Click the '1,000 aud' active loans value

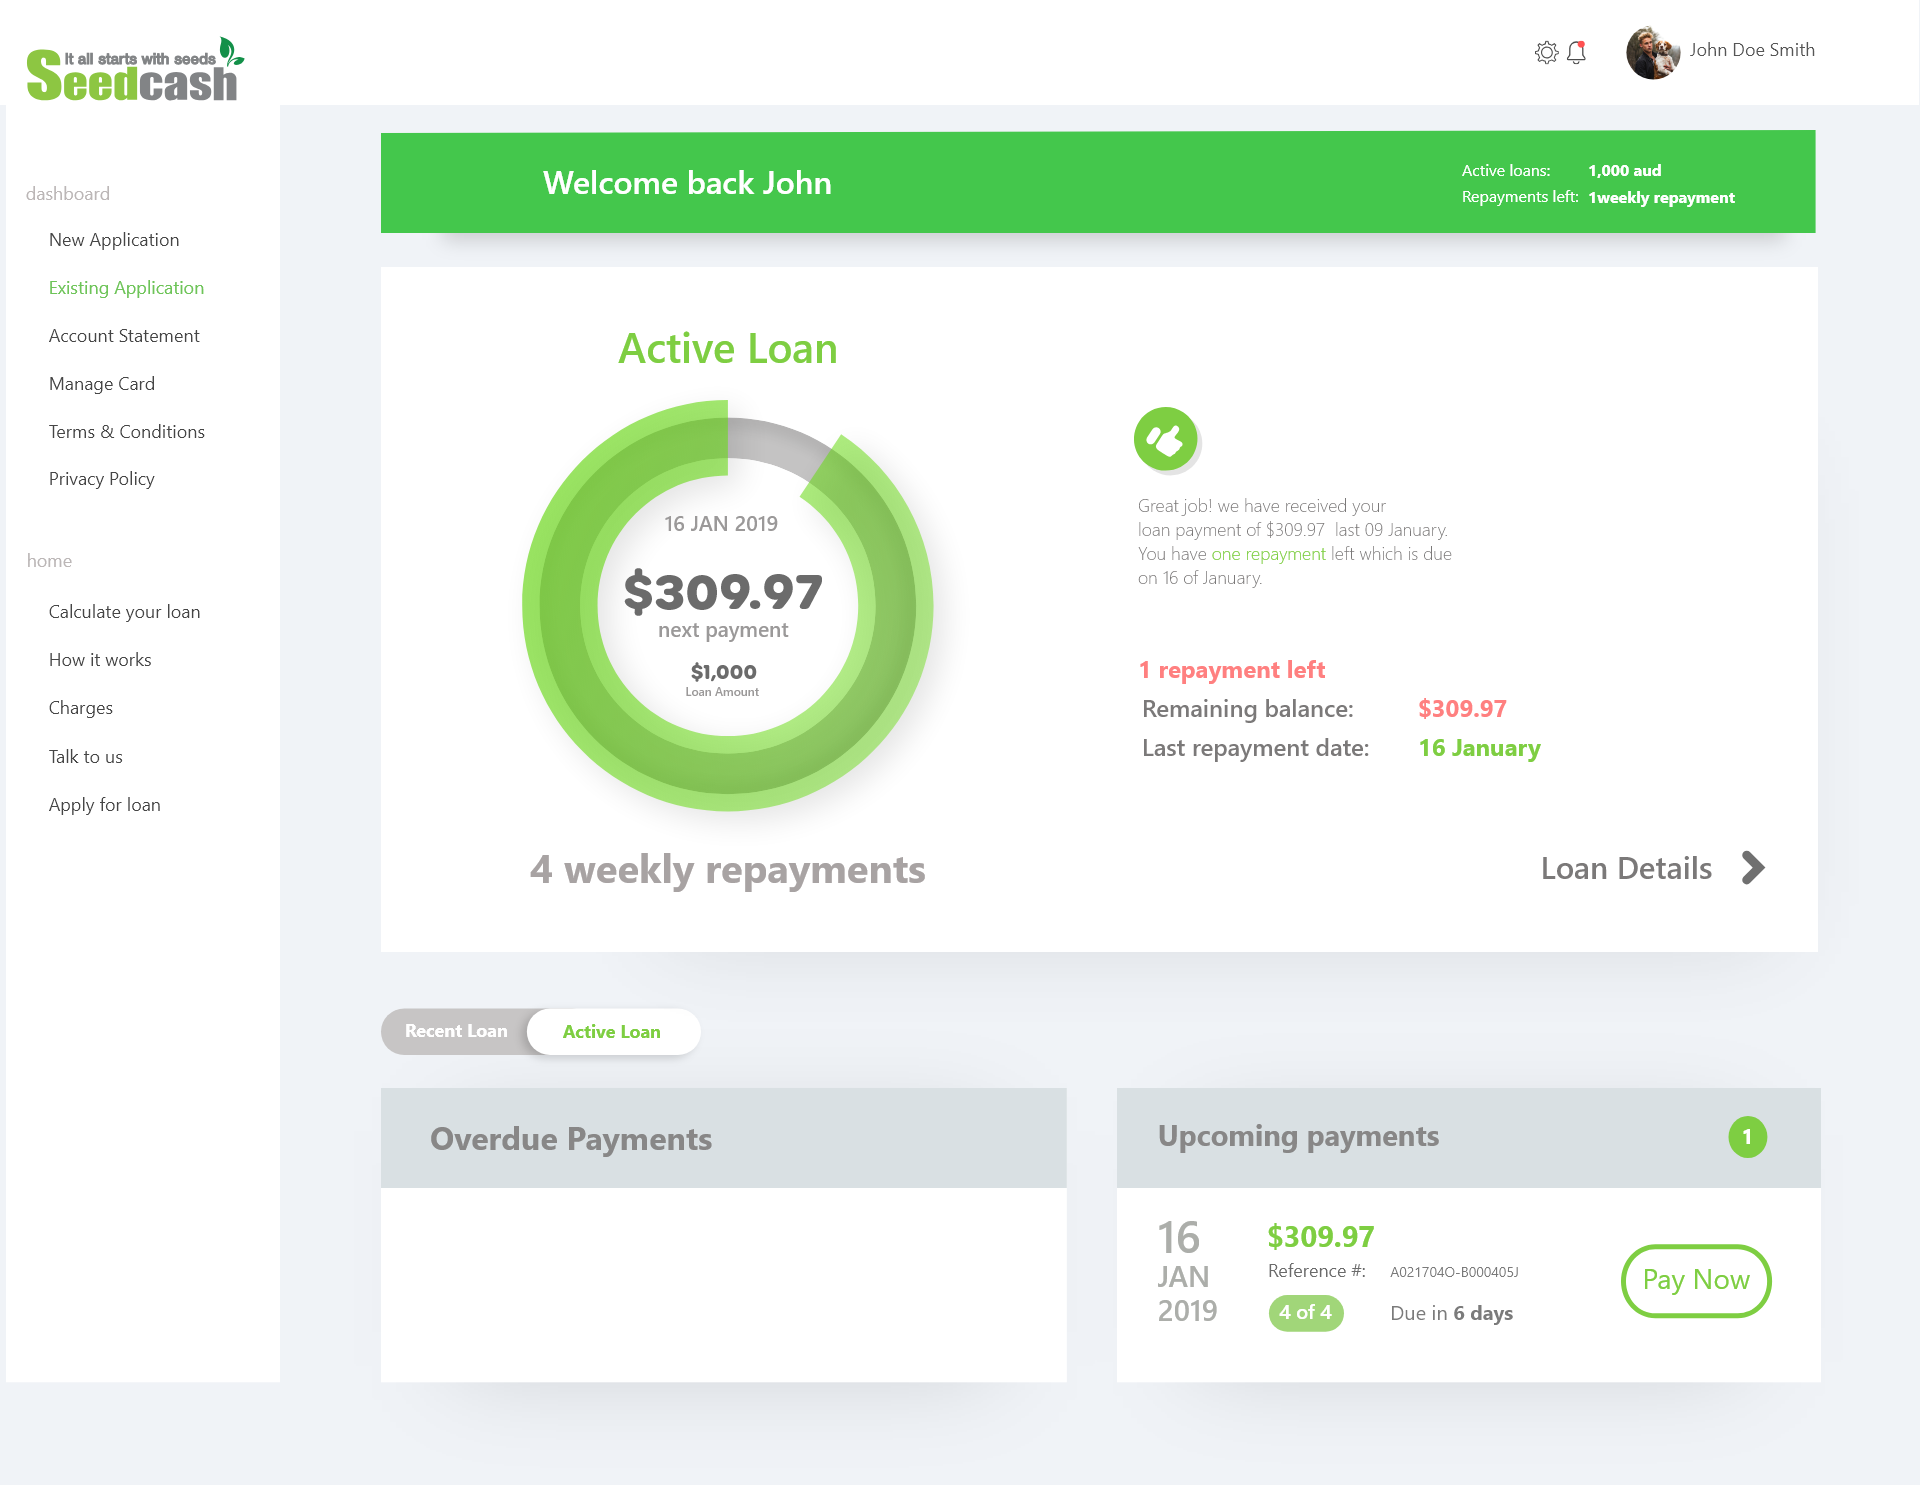pyautogui.click(x=1624, y=171)
